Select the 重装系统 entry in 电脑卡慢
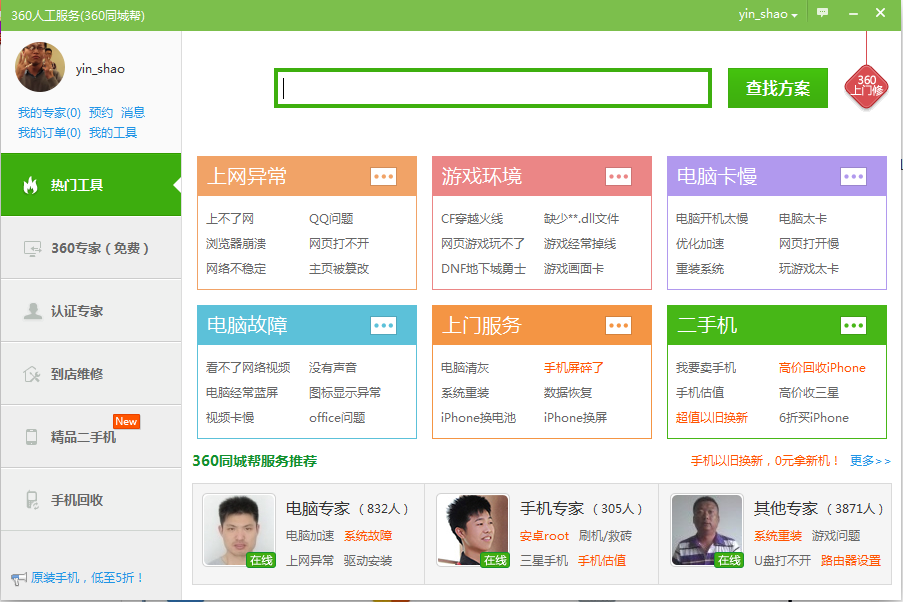 pos(700,268)
